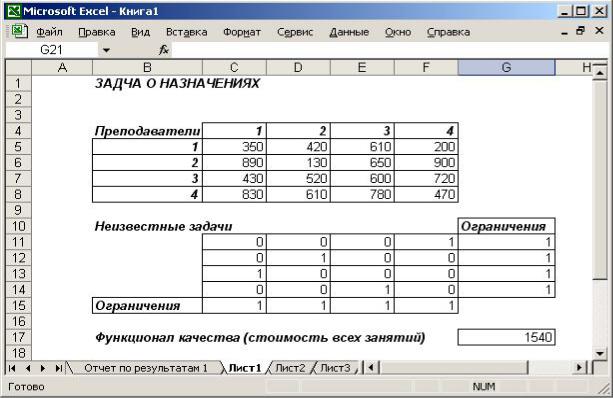
Task: Select row 17 header
Action: point(18,337)
